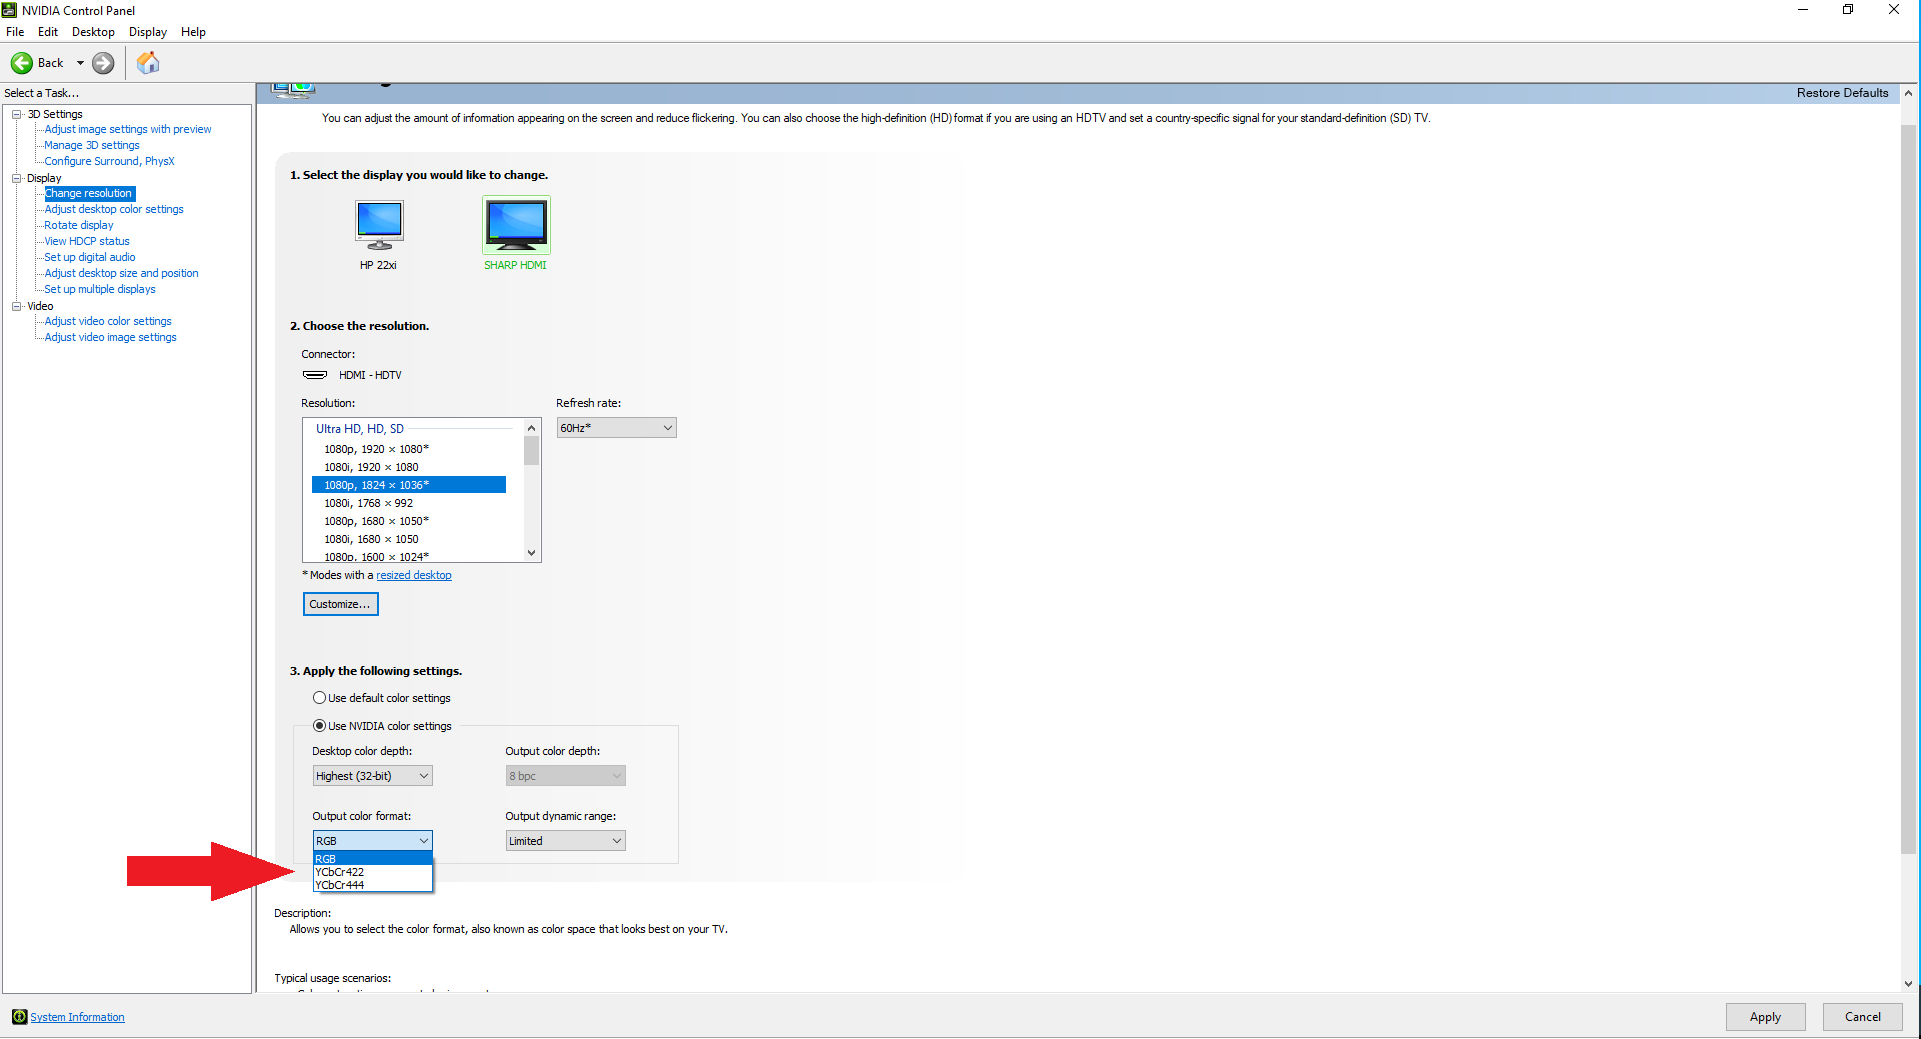Click Restore Defaults
The image size is (1921, 1039).
1842,93
